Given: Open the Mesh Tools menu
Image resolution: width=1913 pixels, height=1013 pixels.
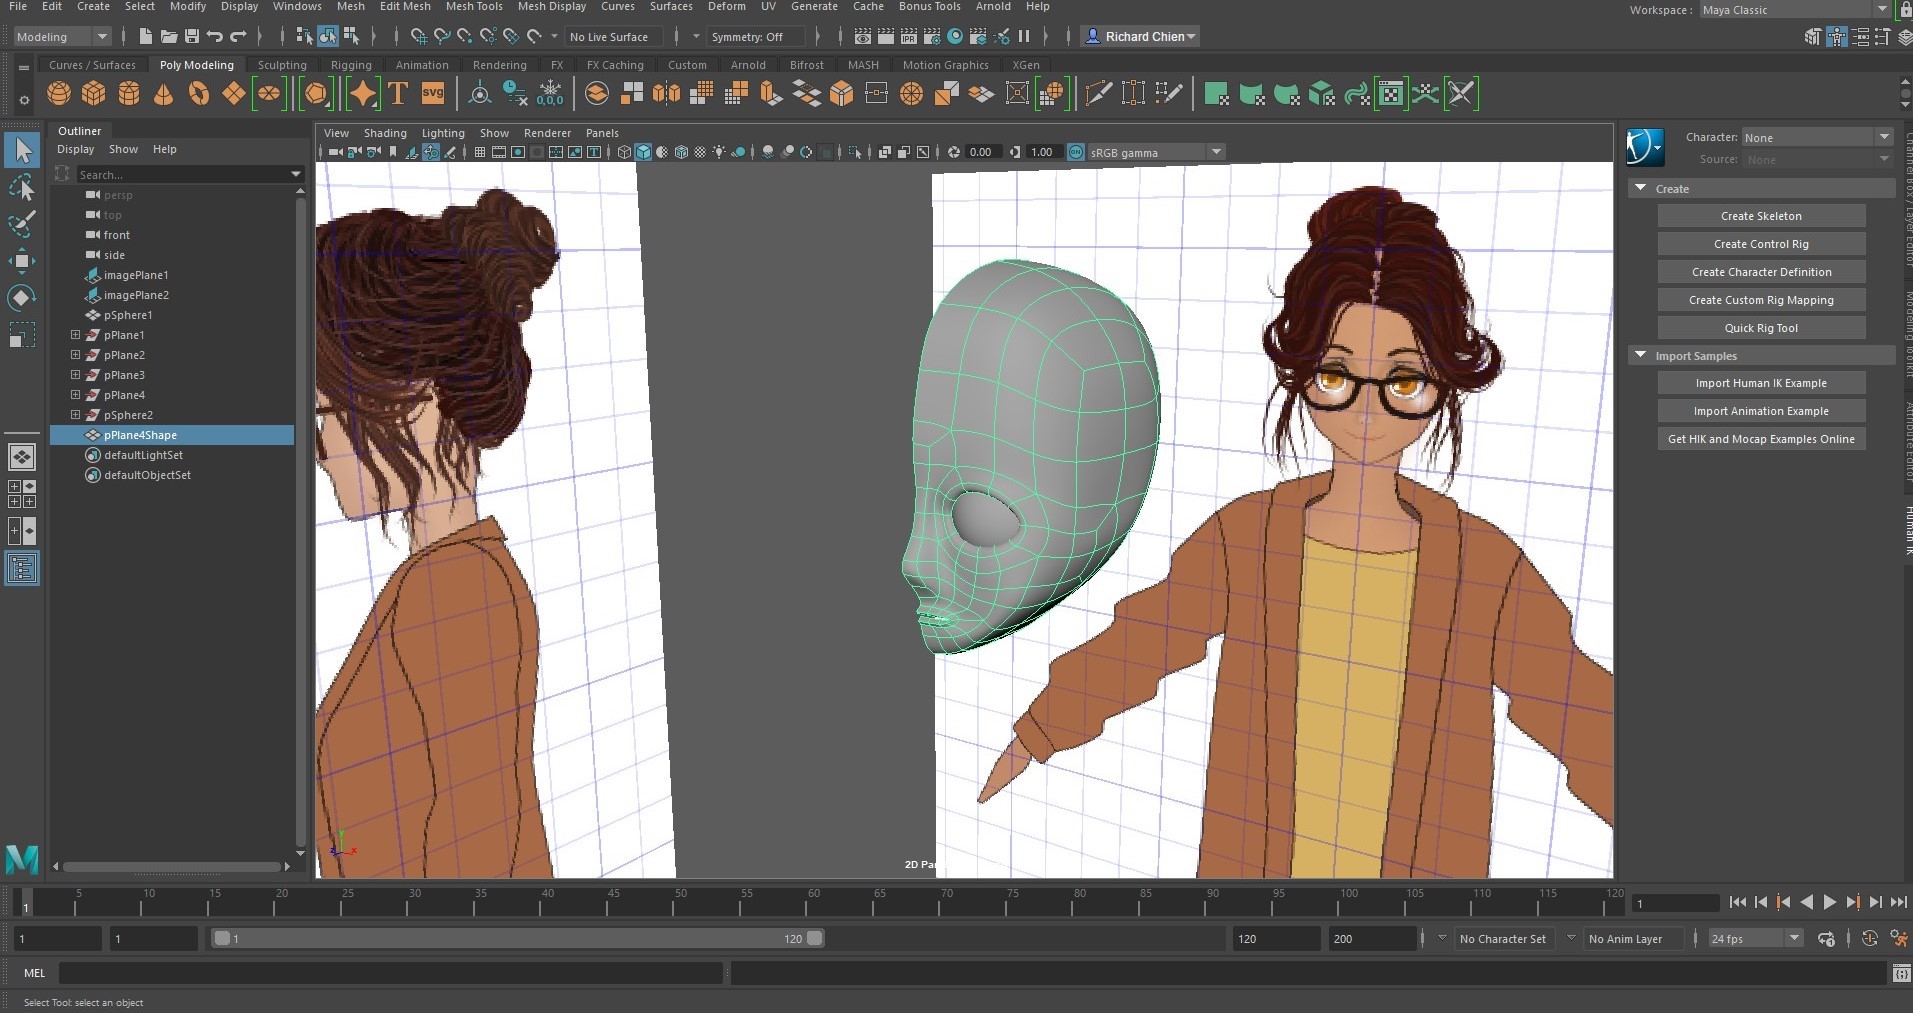Looking at the screenshot, I should [x=474, y=7].
